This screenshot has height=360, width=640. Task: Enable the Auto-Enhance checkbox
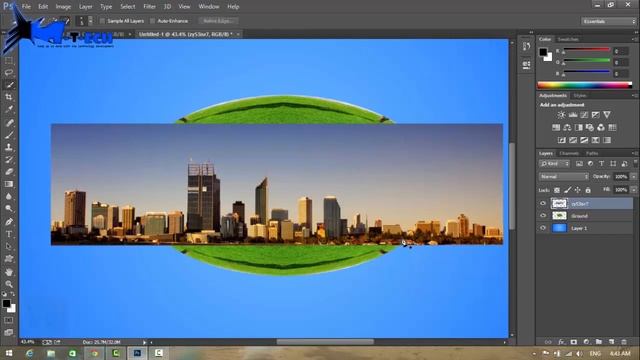coord(152,21)
